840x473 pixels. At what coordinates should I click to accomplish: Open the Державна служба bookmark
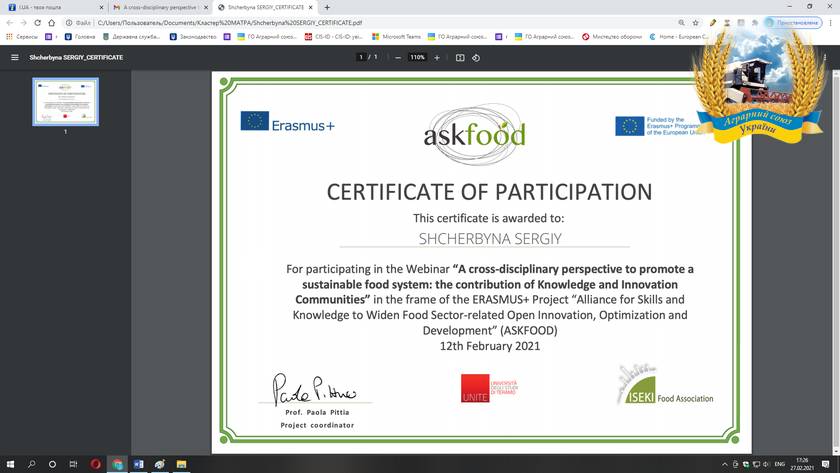(131, 36)
